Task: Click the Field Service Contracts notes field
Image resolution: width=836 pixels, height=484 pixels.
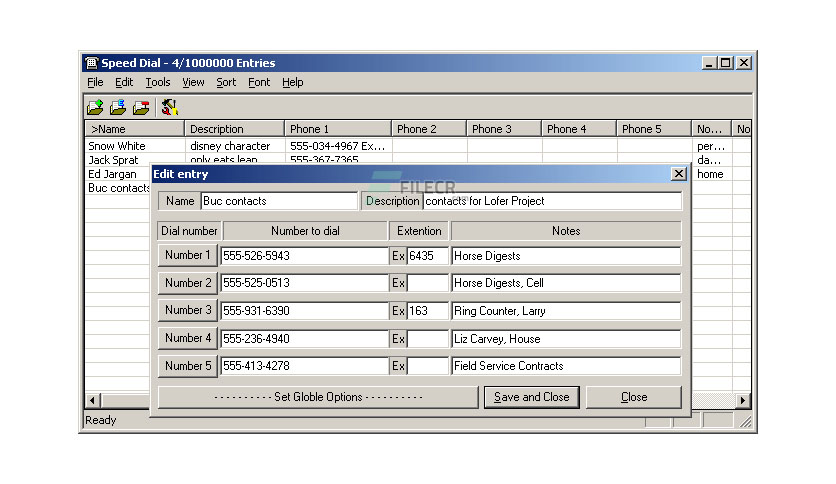Action: point(566,366)
